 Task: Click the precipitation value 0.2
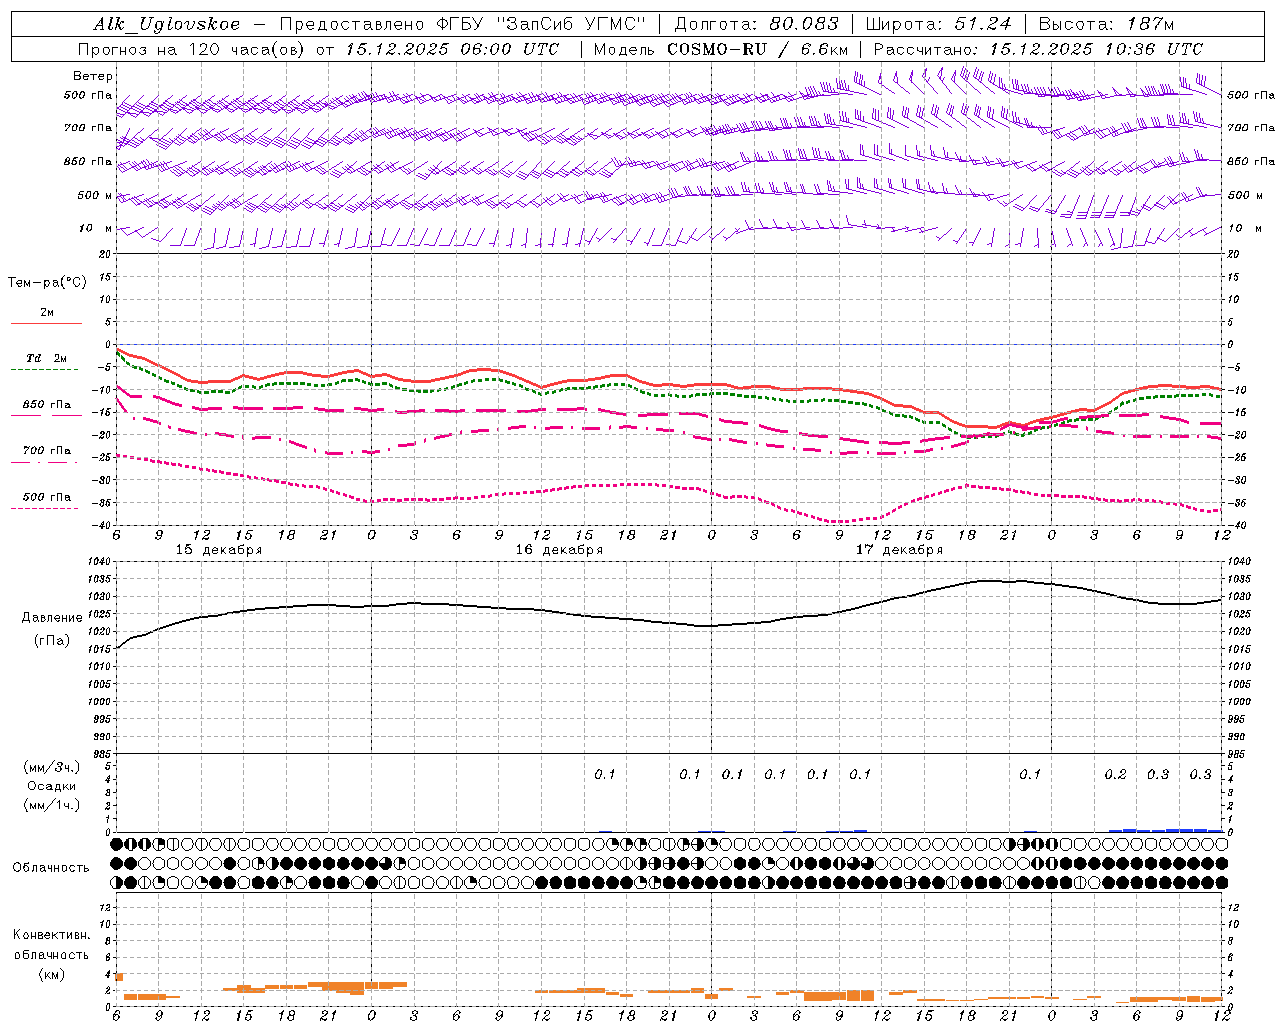1115,774
